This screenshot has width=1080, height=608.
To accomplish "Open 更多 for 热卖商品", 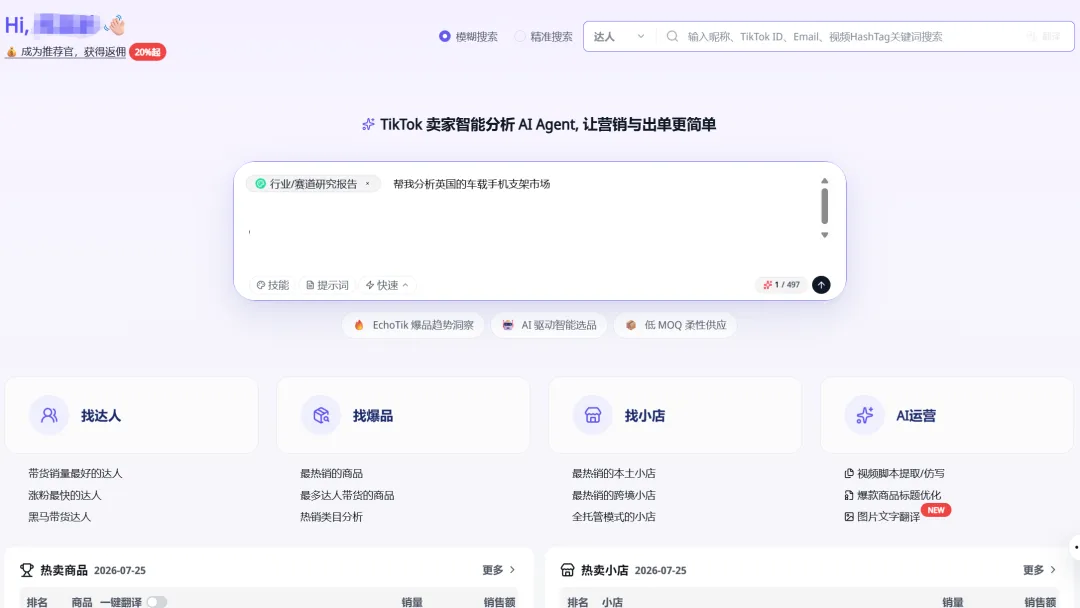I will tap(499, 570).
